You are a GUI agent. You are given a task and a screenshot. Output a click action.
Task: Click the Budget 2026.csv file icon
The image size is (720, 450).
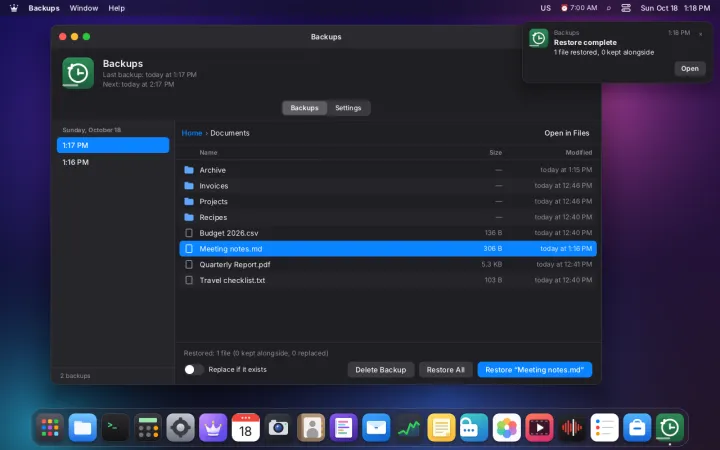[189, 233]
